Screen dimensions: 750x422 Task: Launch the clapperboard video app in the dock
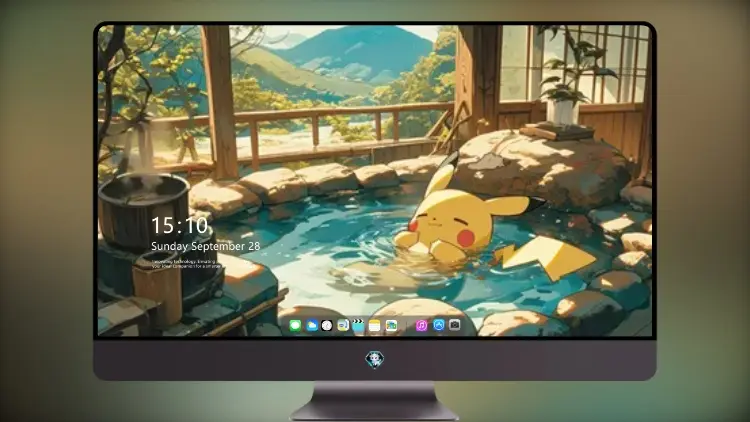click(358, 326)
